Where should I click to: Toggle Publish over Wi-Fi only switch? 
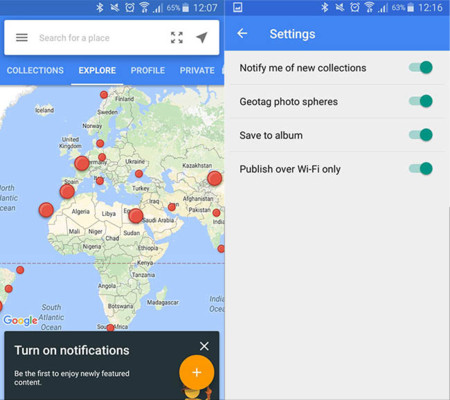[x=421, y=169]
